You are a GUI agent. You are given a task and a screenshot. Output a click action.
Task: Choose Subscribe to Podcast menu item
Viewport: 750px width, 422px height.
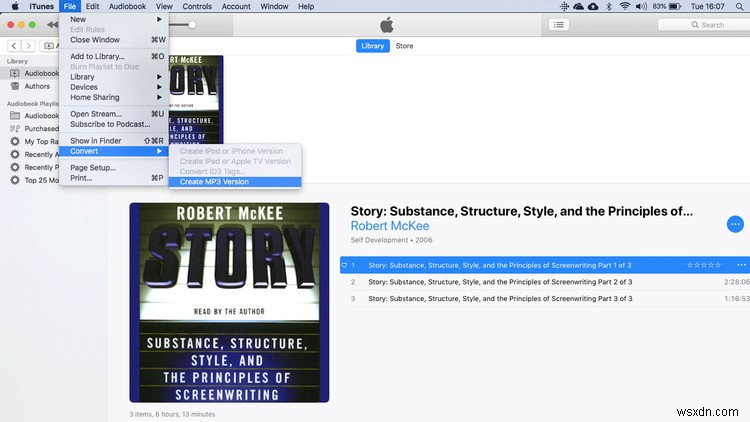[x=114, y=124]
